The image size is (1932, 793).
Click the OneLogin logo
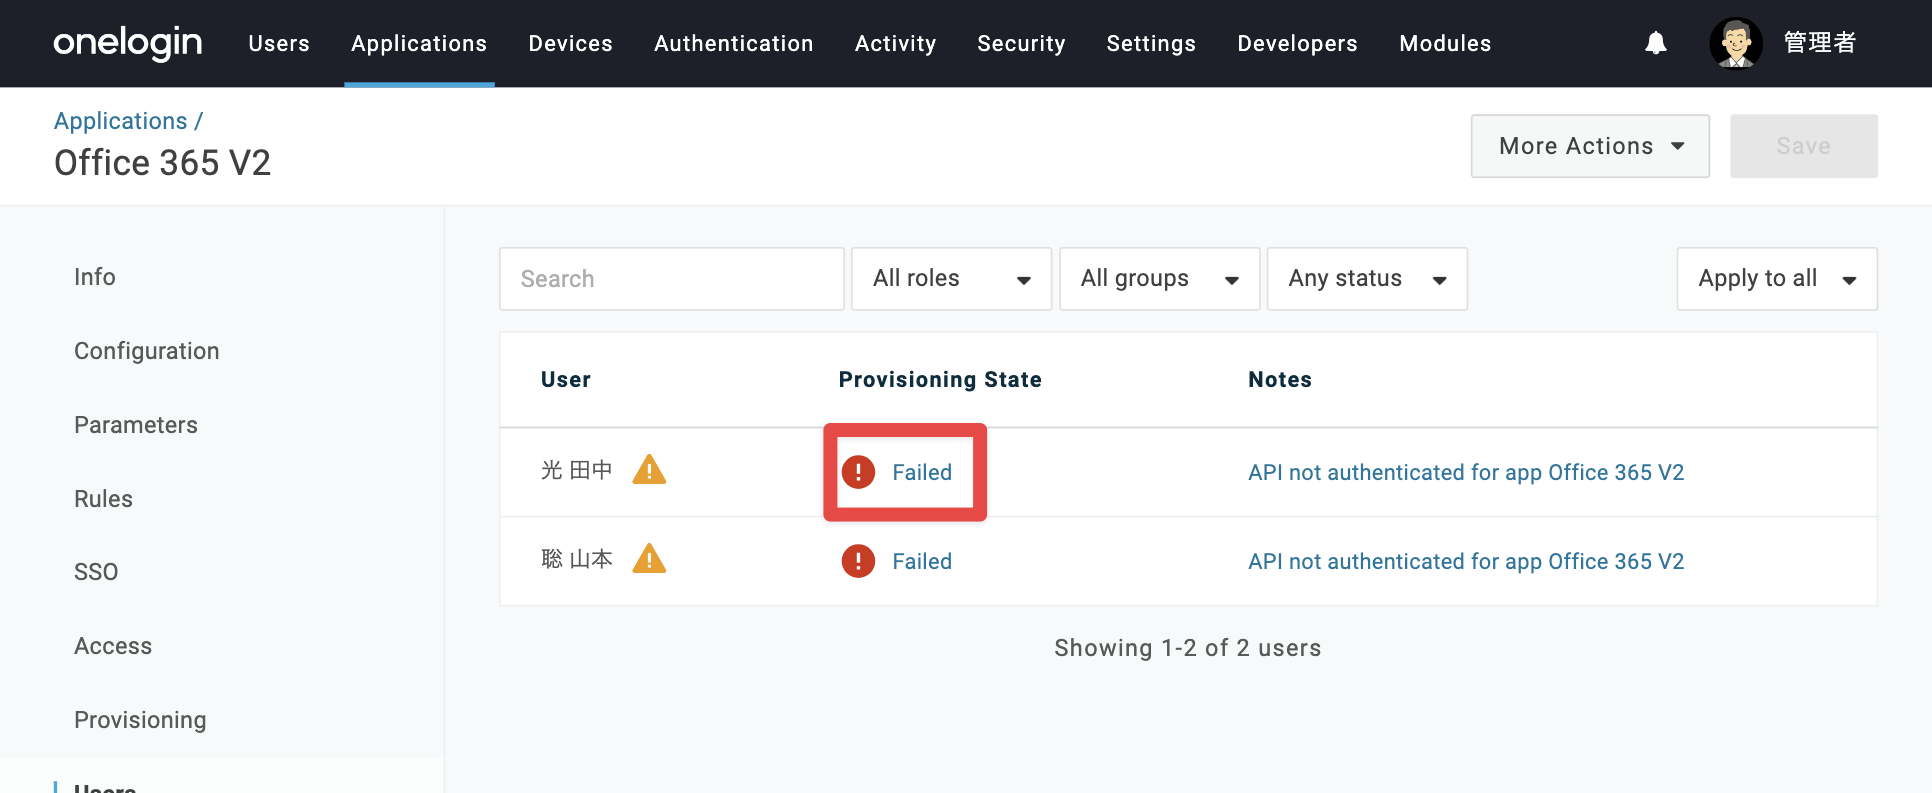point(128,43)
